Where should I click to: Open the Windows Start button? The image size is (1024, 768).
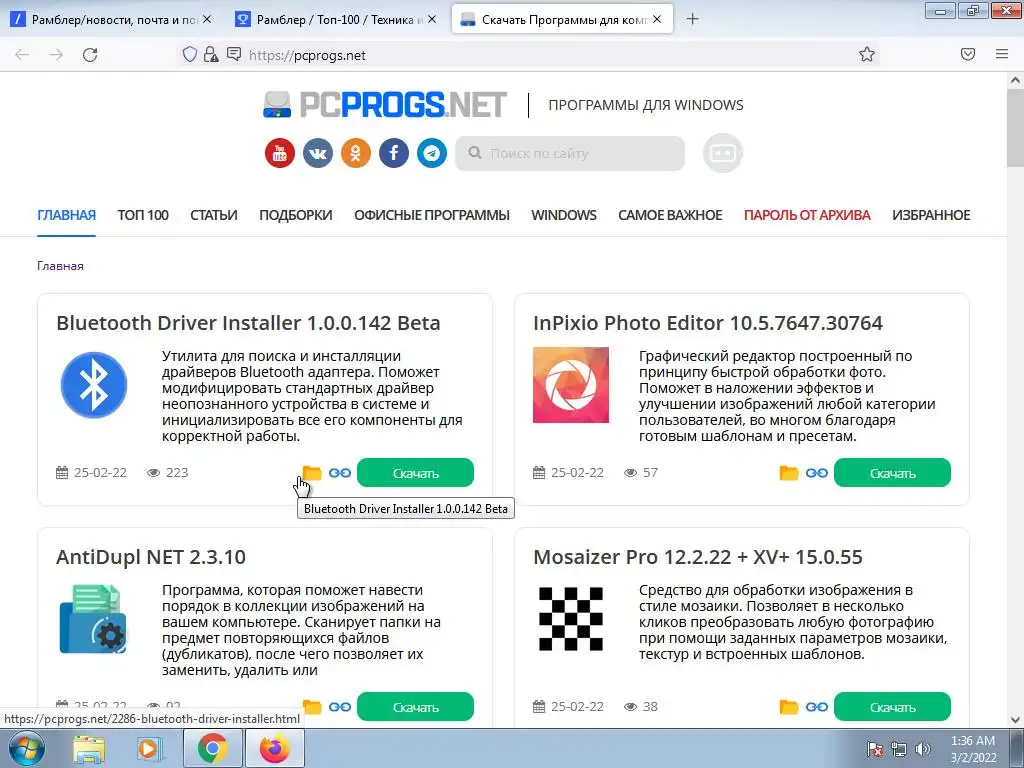point(26,748)
